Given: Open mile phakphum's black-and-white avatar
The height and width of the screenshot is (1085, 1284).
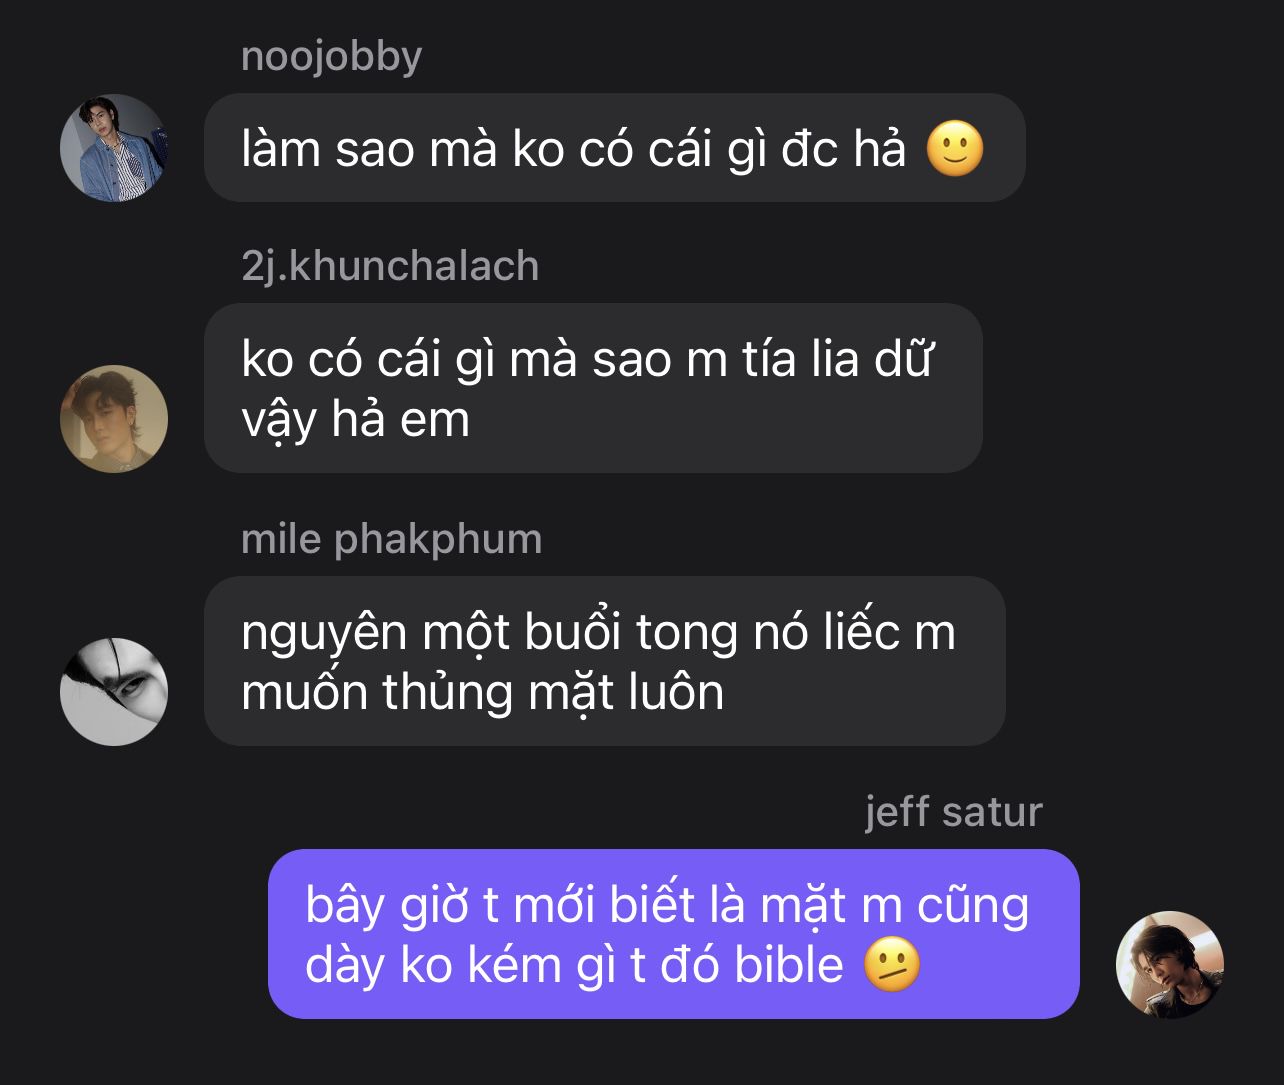Looking at the screenshot, I should click(x=114, y=691).
